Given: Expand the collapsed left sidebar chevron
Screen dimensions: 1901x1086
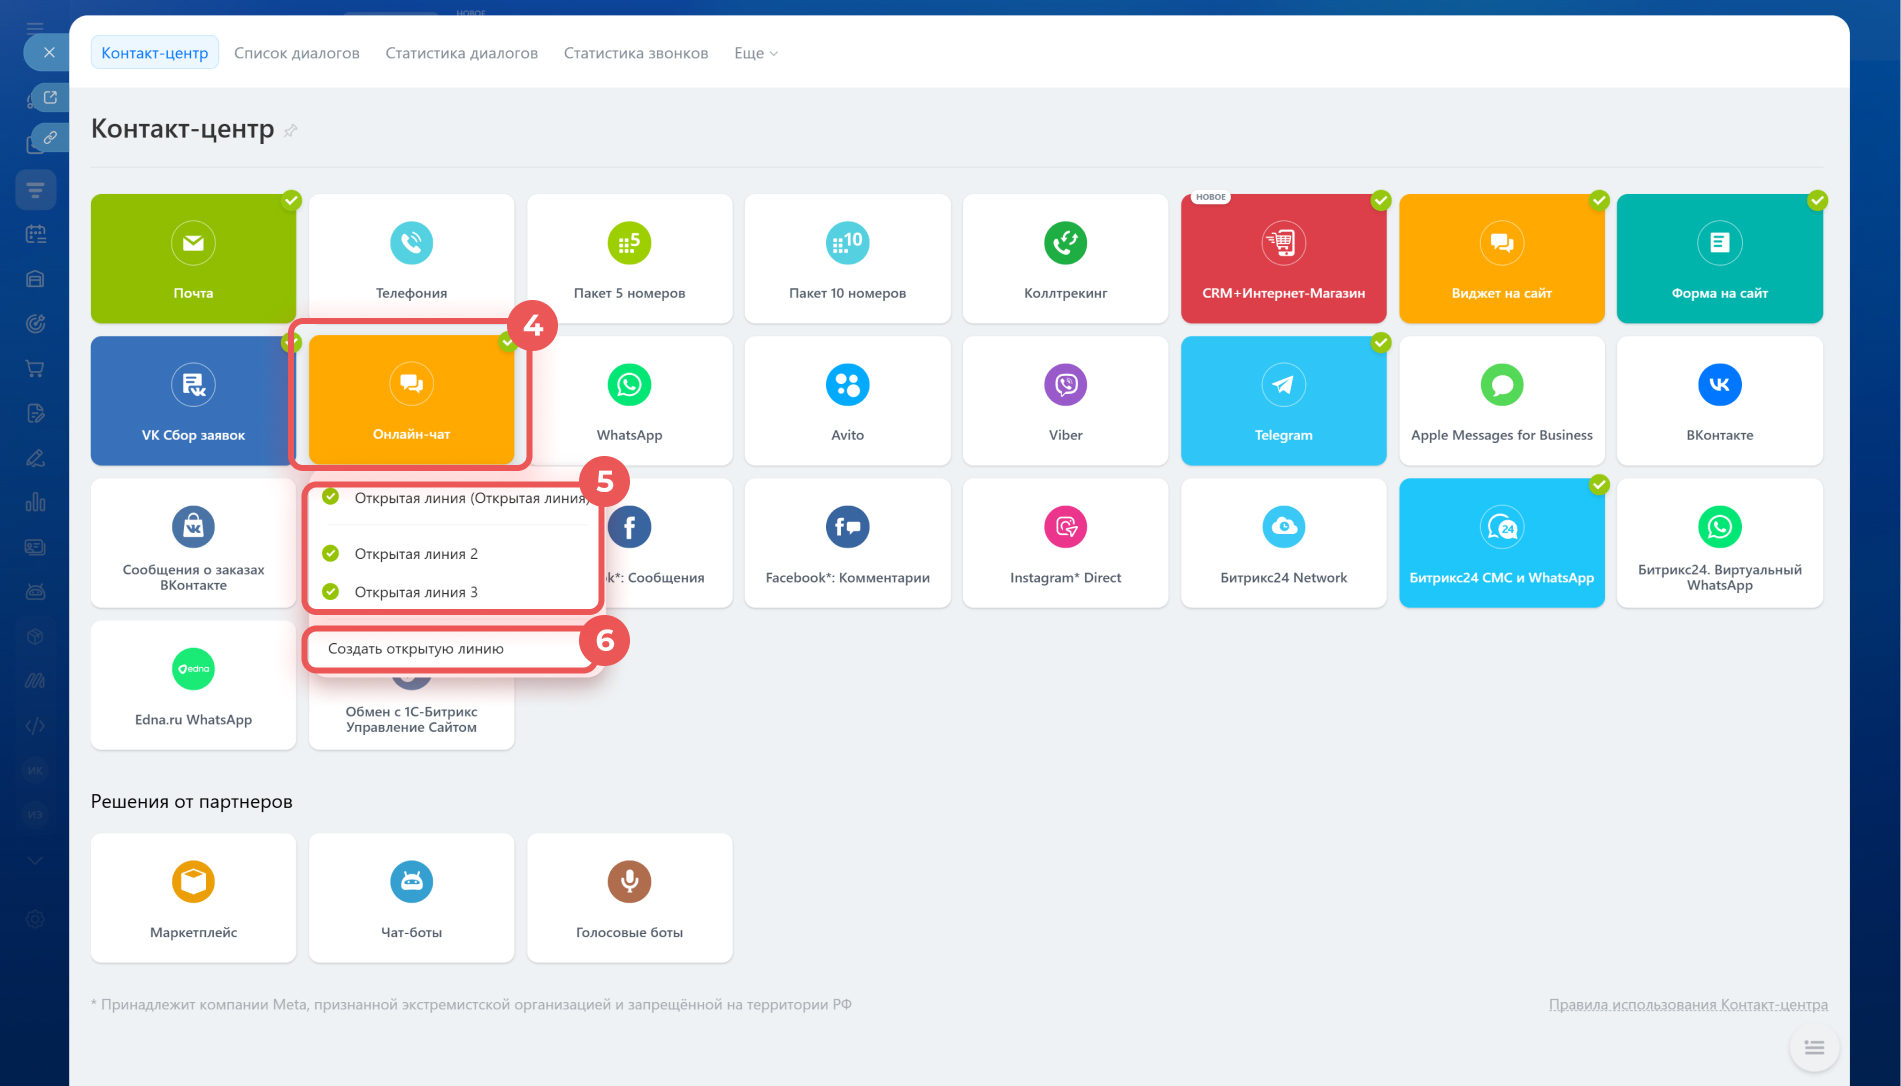Looking at the screenshot, I should point(35,860).
